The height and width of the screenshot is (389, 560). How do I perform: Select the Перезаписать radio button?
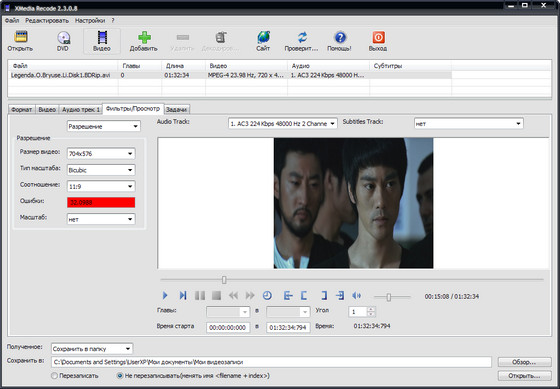pos(54,376)
